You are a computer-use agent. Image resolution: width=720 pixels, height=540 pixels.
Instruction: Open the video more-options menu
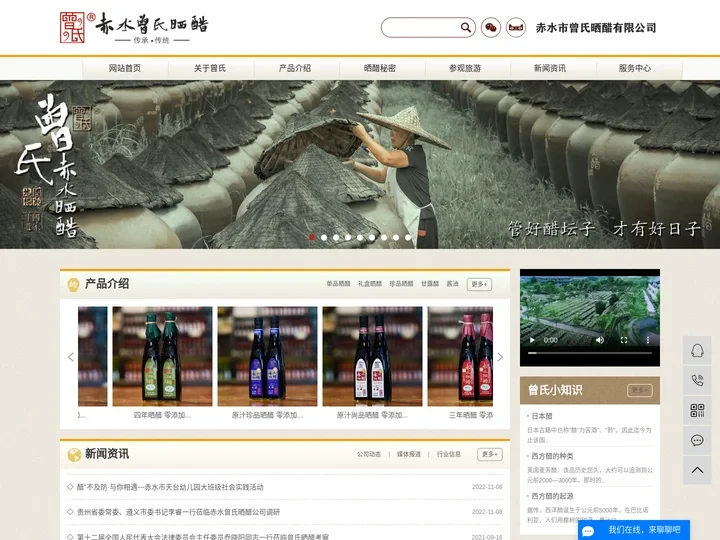[x=648, y=340]
